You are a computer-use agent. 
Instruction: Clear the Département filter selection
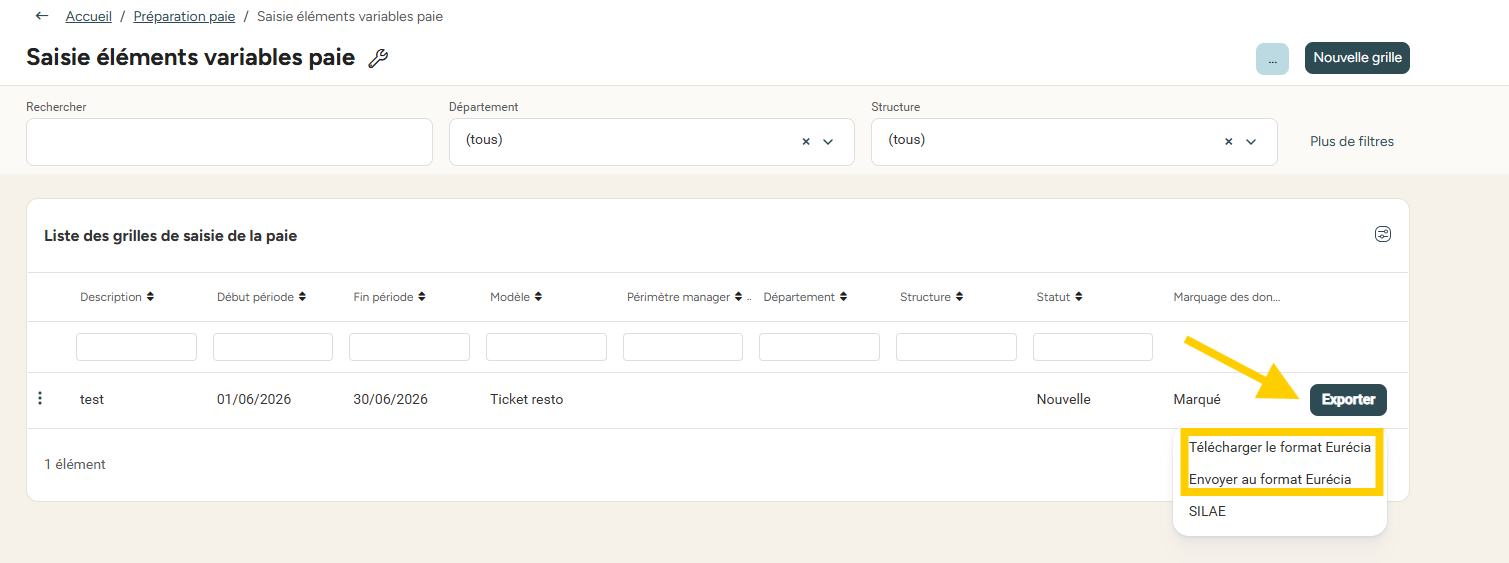pyautogui.click(x=806, y=142)
